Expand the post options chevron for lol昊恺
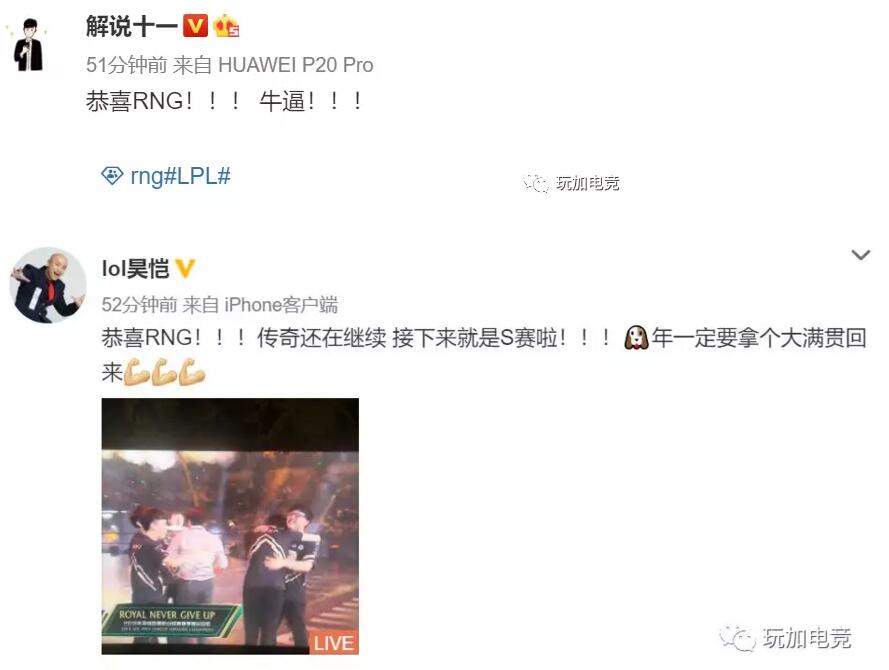Image resolution: width=889 pixels, height=670 pixels. pos(861,255)
